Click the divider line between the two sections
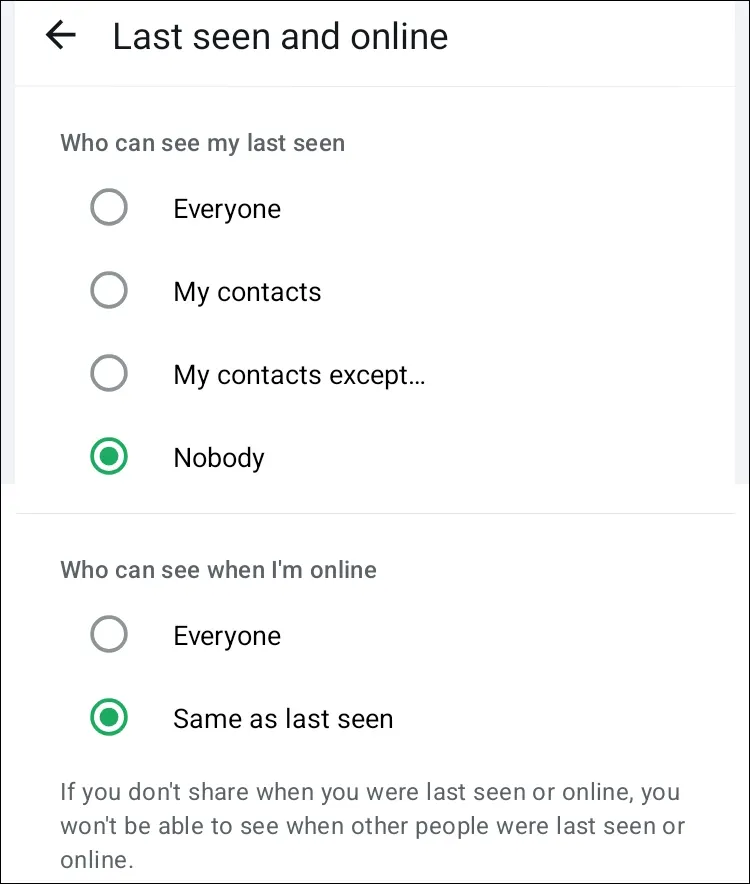 (x=375, y=514)
